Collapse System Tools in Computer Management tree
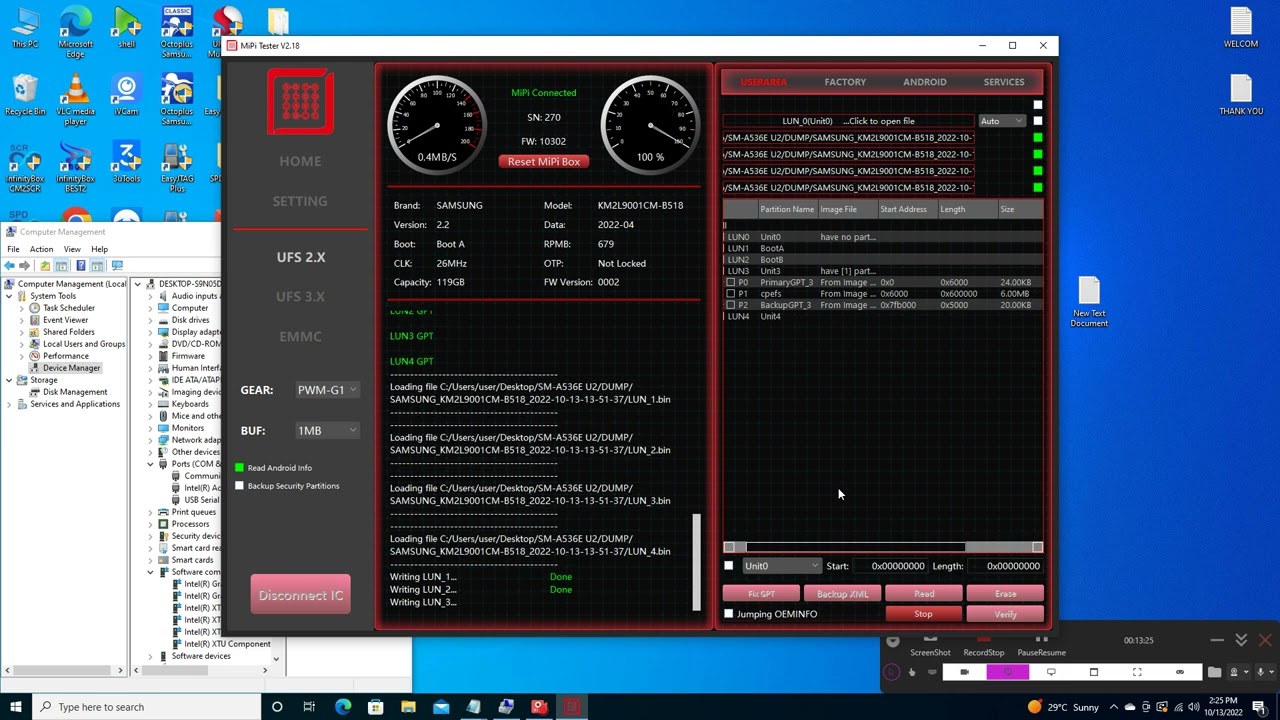This screenshot has height=720, width=1280. pos(10,296)
